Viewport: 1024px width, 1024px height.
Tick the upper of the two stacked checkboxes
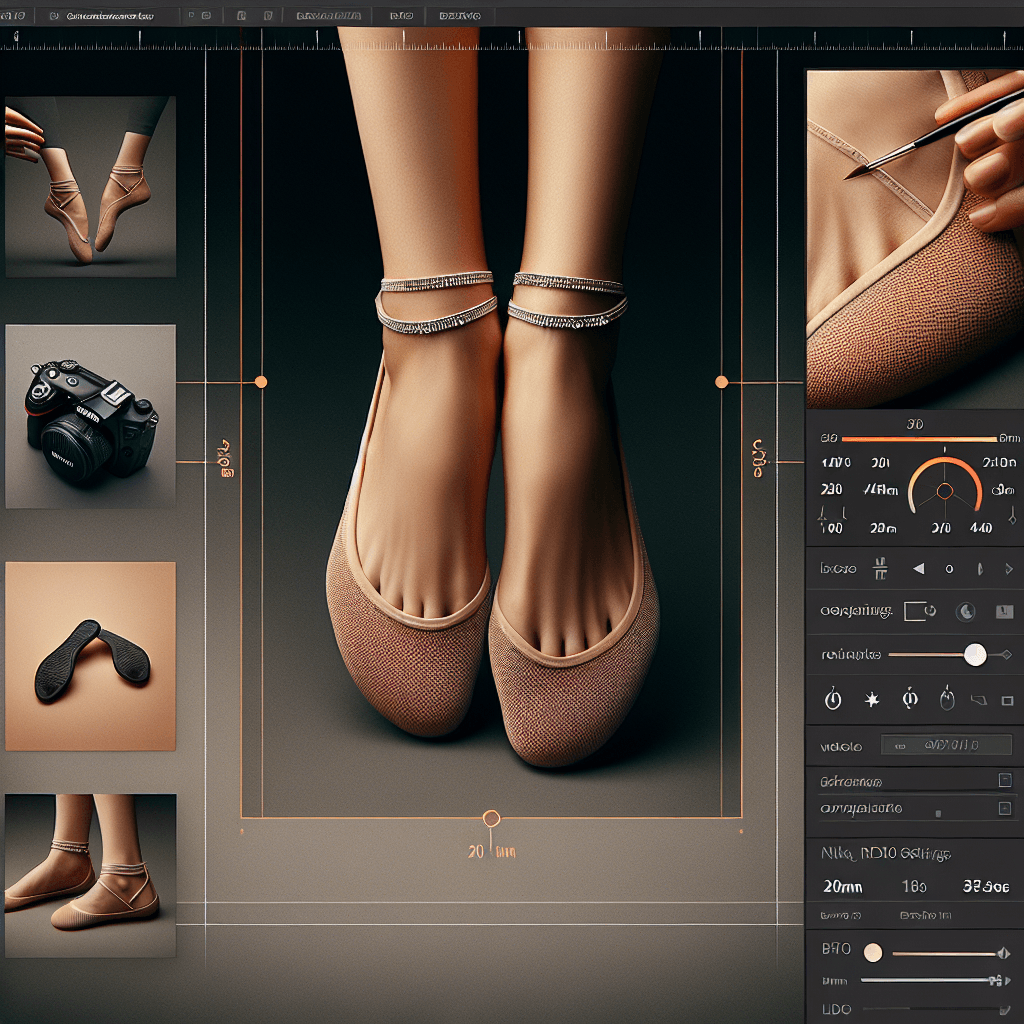(1005, 780)
